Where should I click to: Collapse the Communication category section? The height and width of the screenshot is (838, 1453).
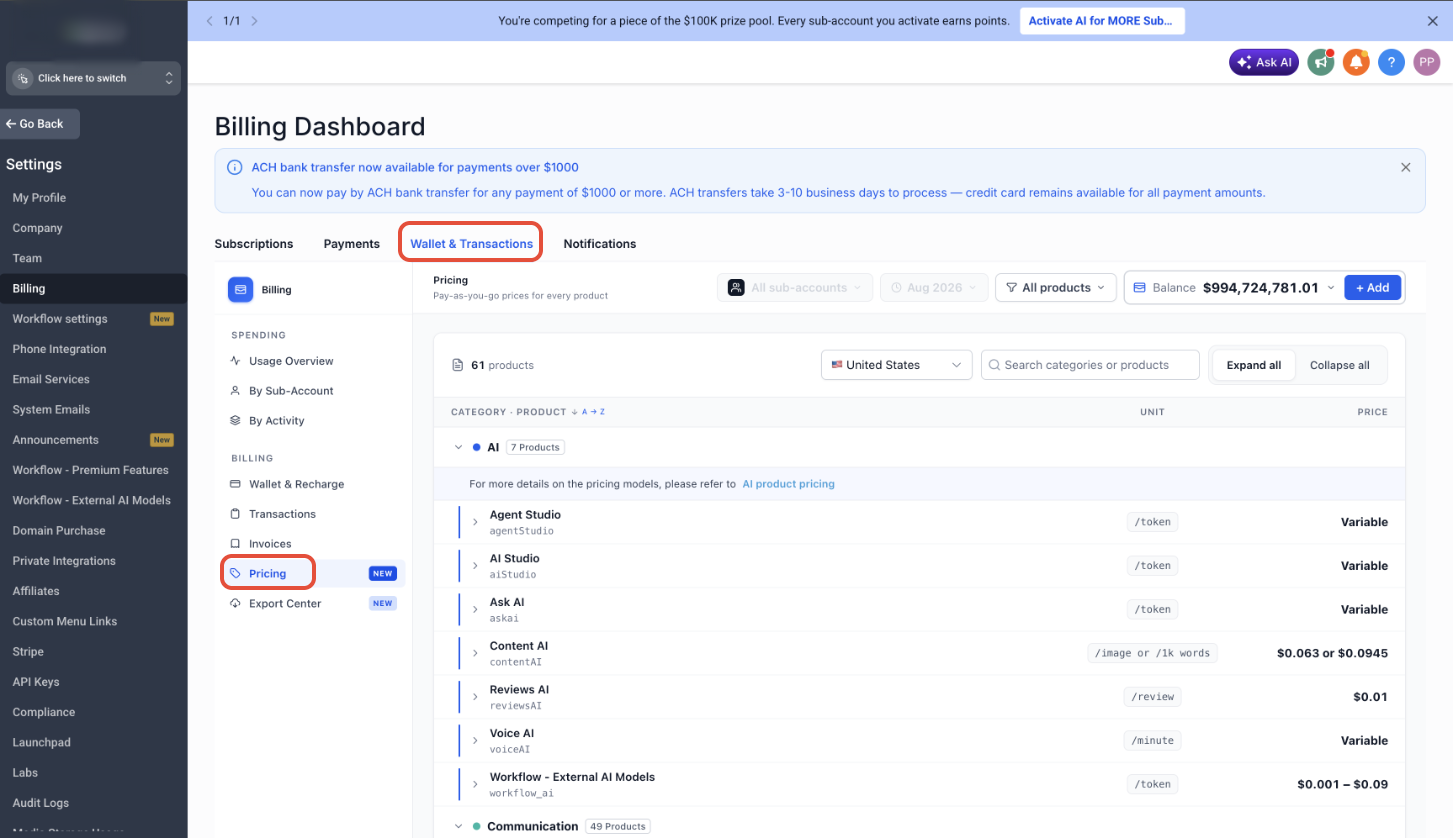459,826
